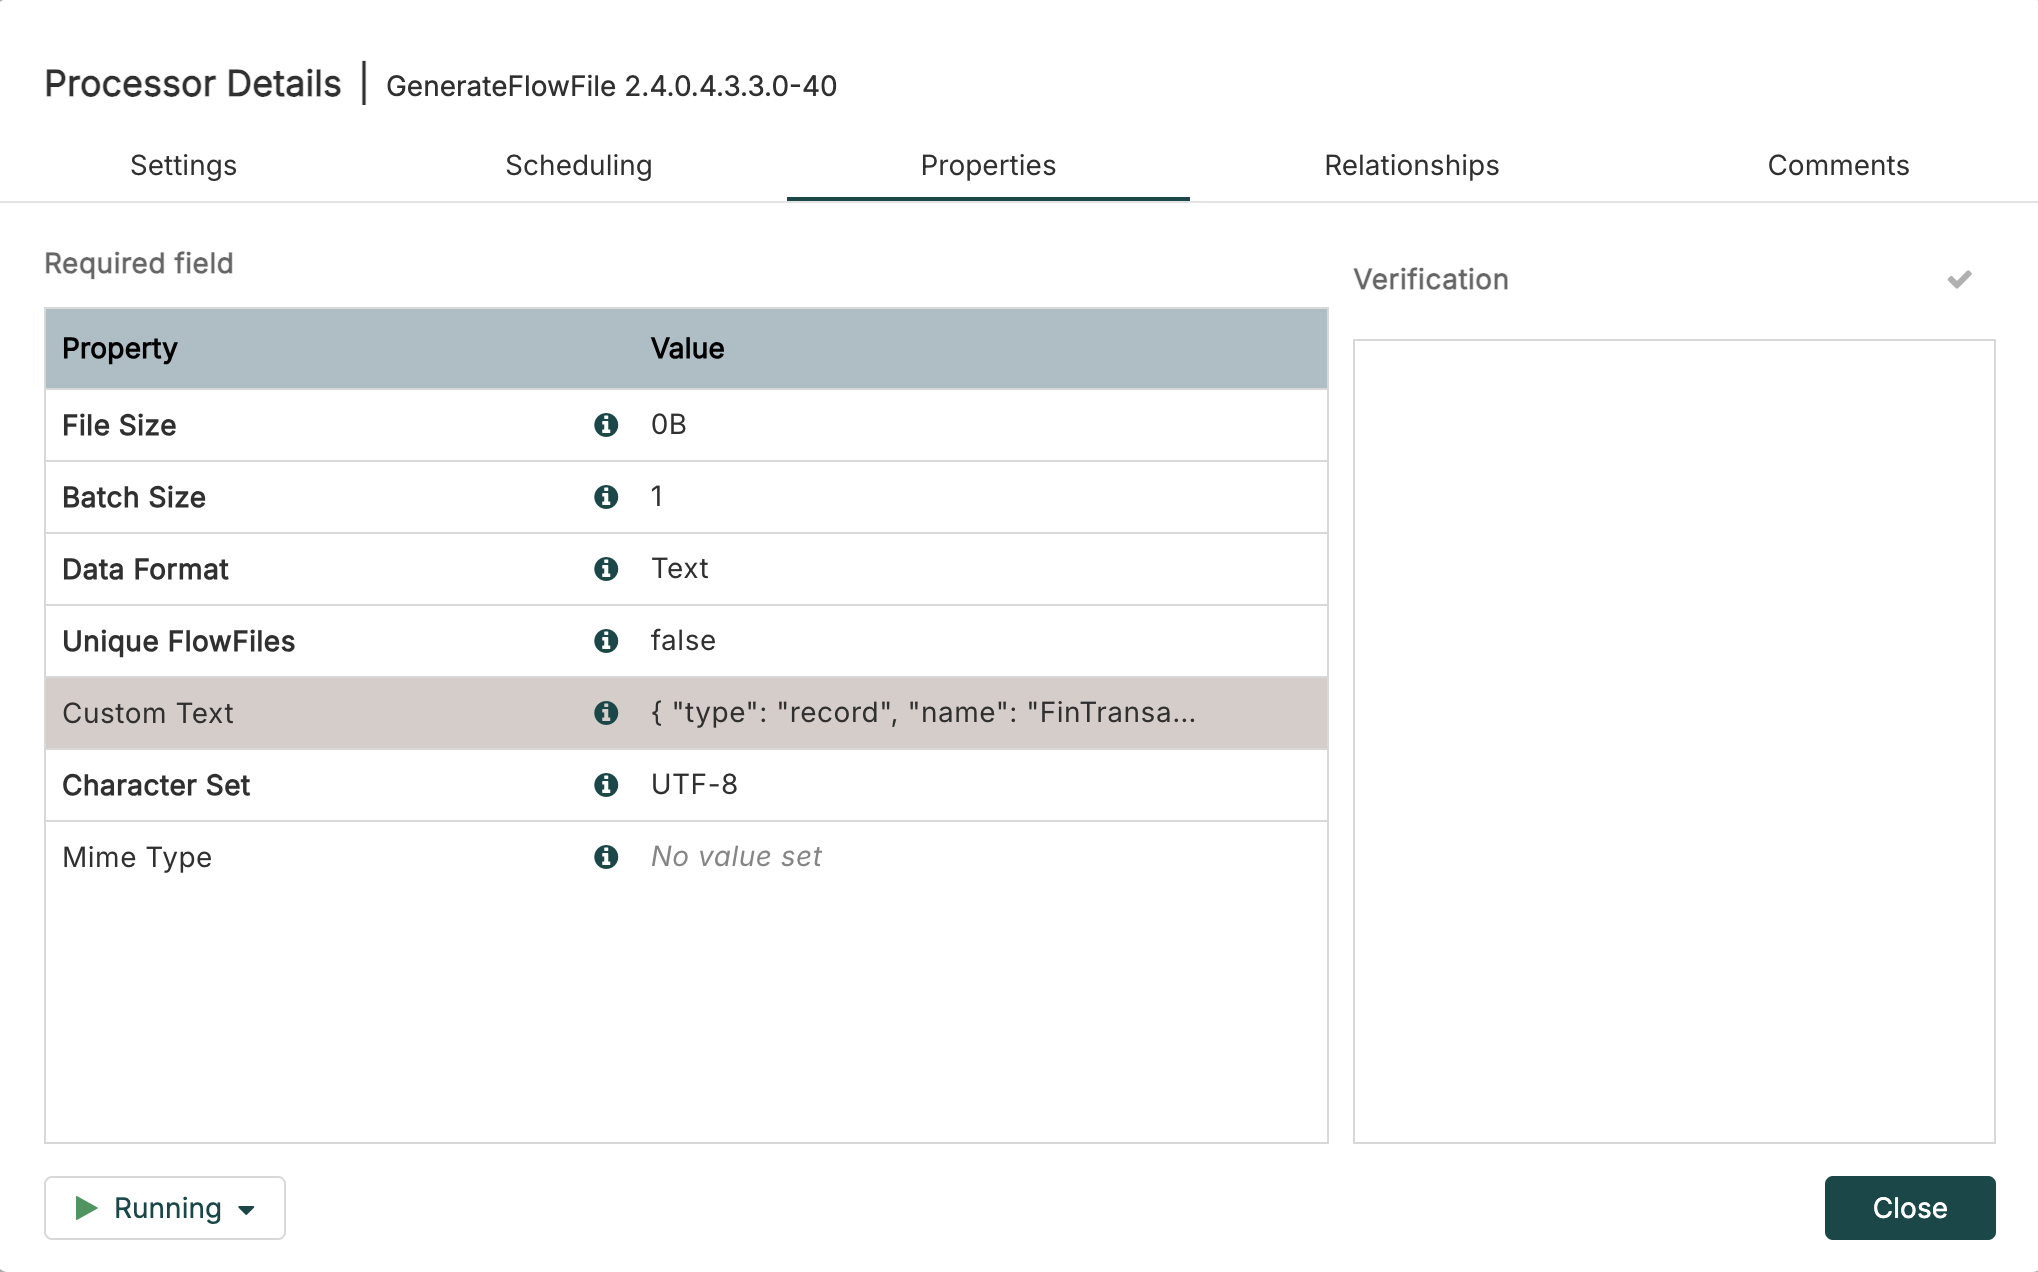Switch to the Scheduling tab
The width and height of the screenshot is (2038, 1272).
click(579, 165)
